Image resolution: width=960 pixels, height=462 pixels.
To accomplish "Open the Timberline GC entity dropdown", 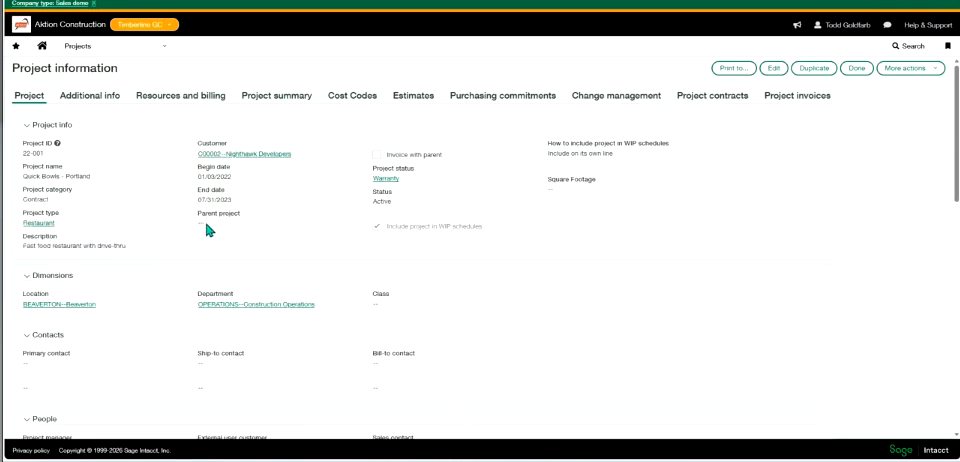I will (144, 24).
